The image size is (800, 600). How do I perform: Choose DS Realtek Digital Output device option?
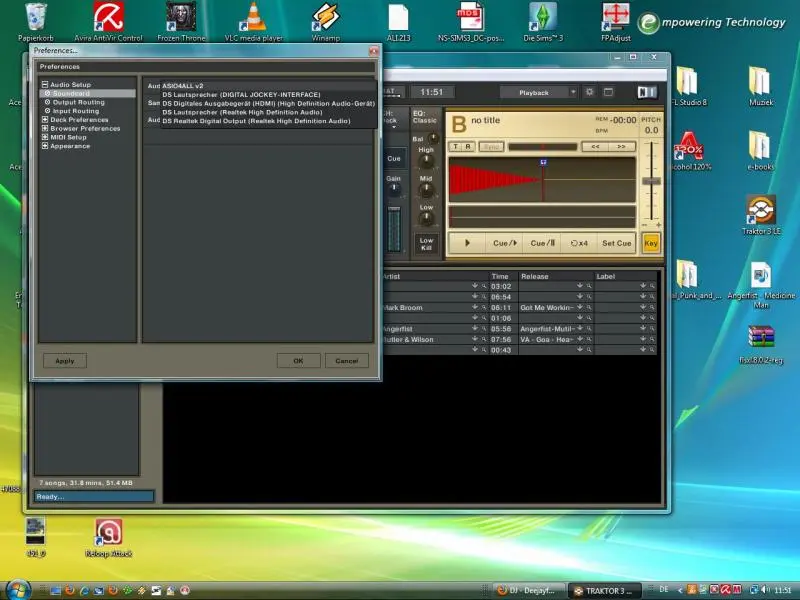click(256, 121)
